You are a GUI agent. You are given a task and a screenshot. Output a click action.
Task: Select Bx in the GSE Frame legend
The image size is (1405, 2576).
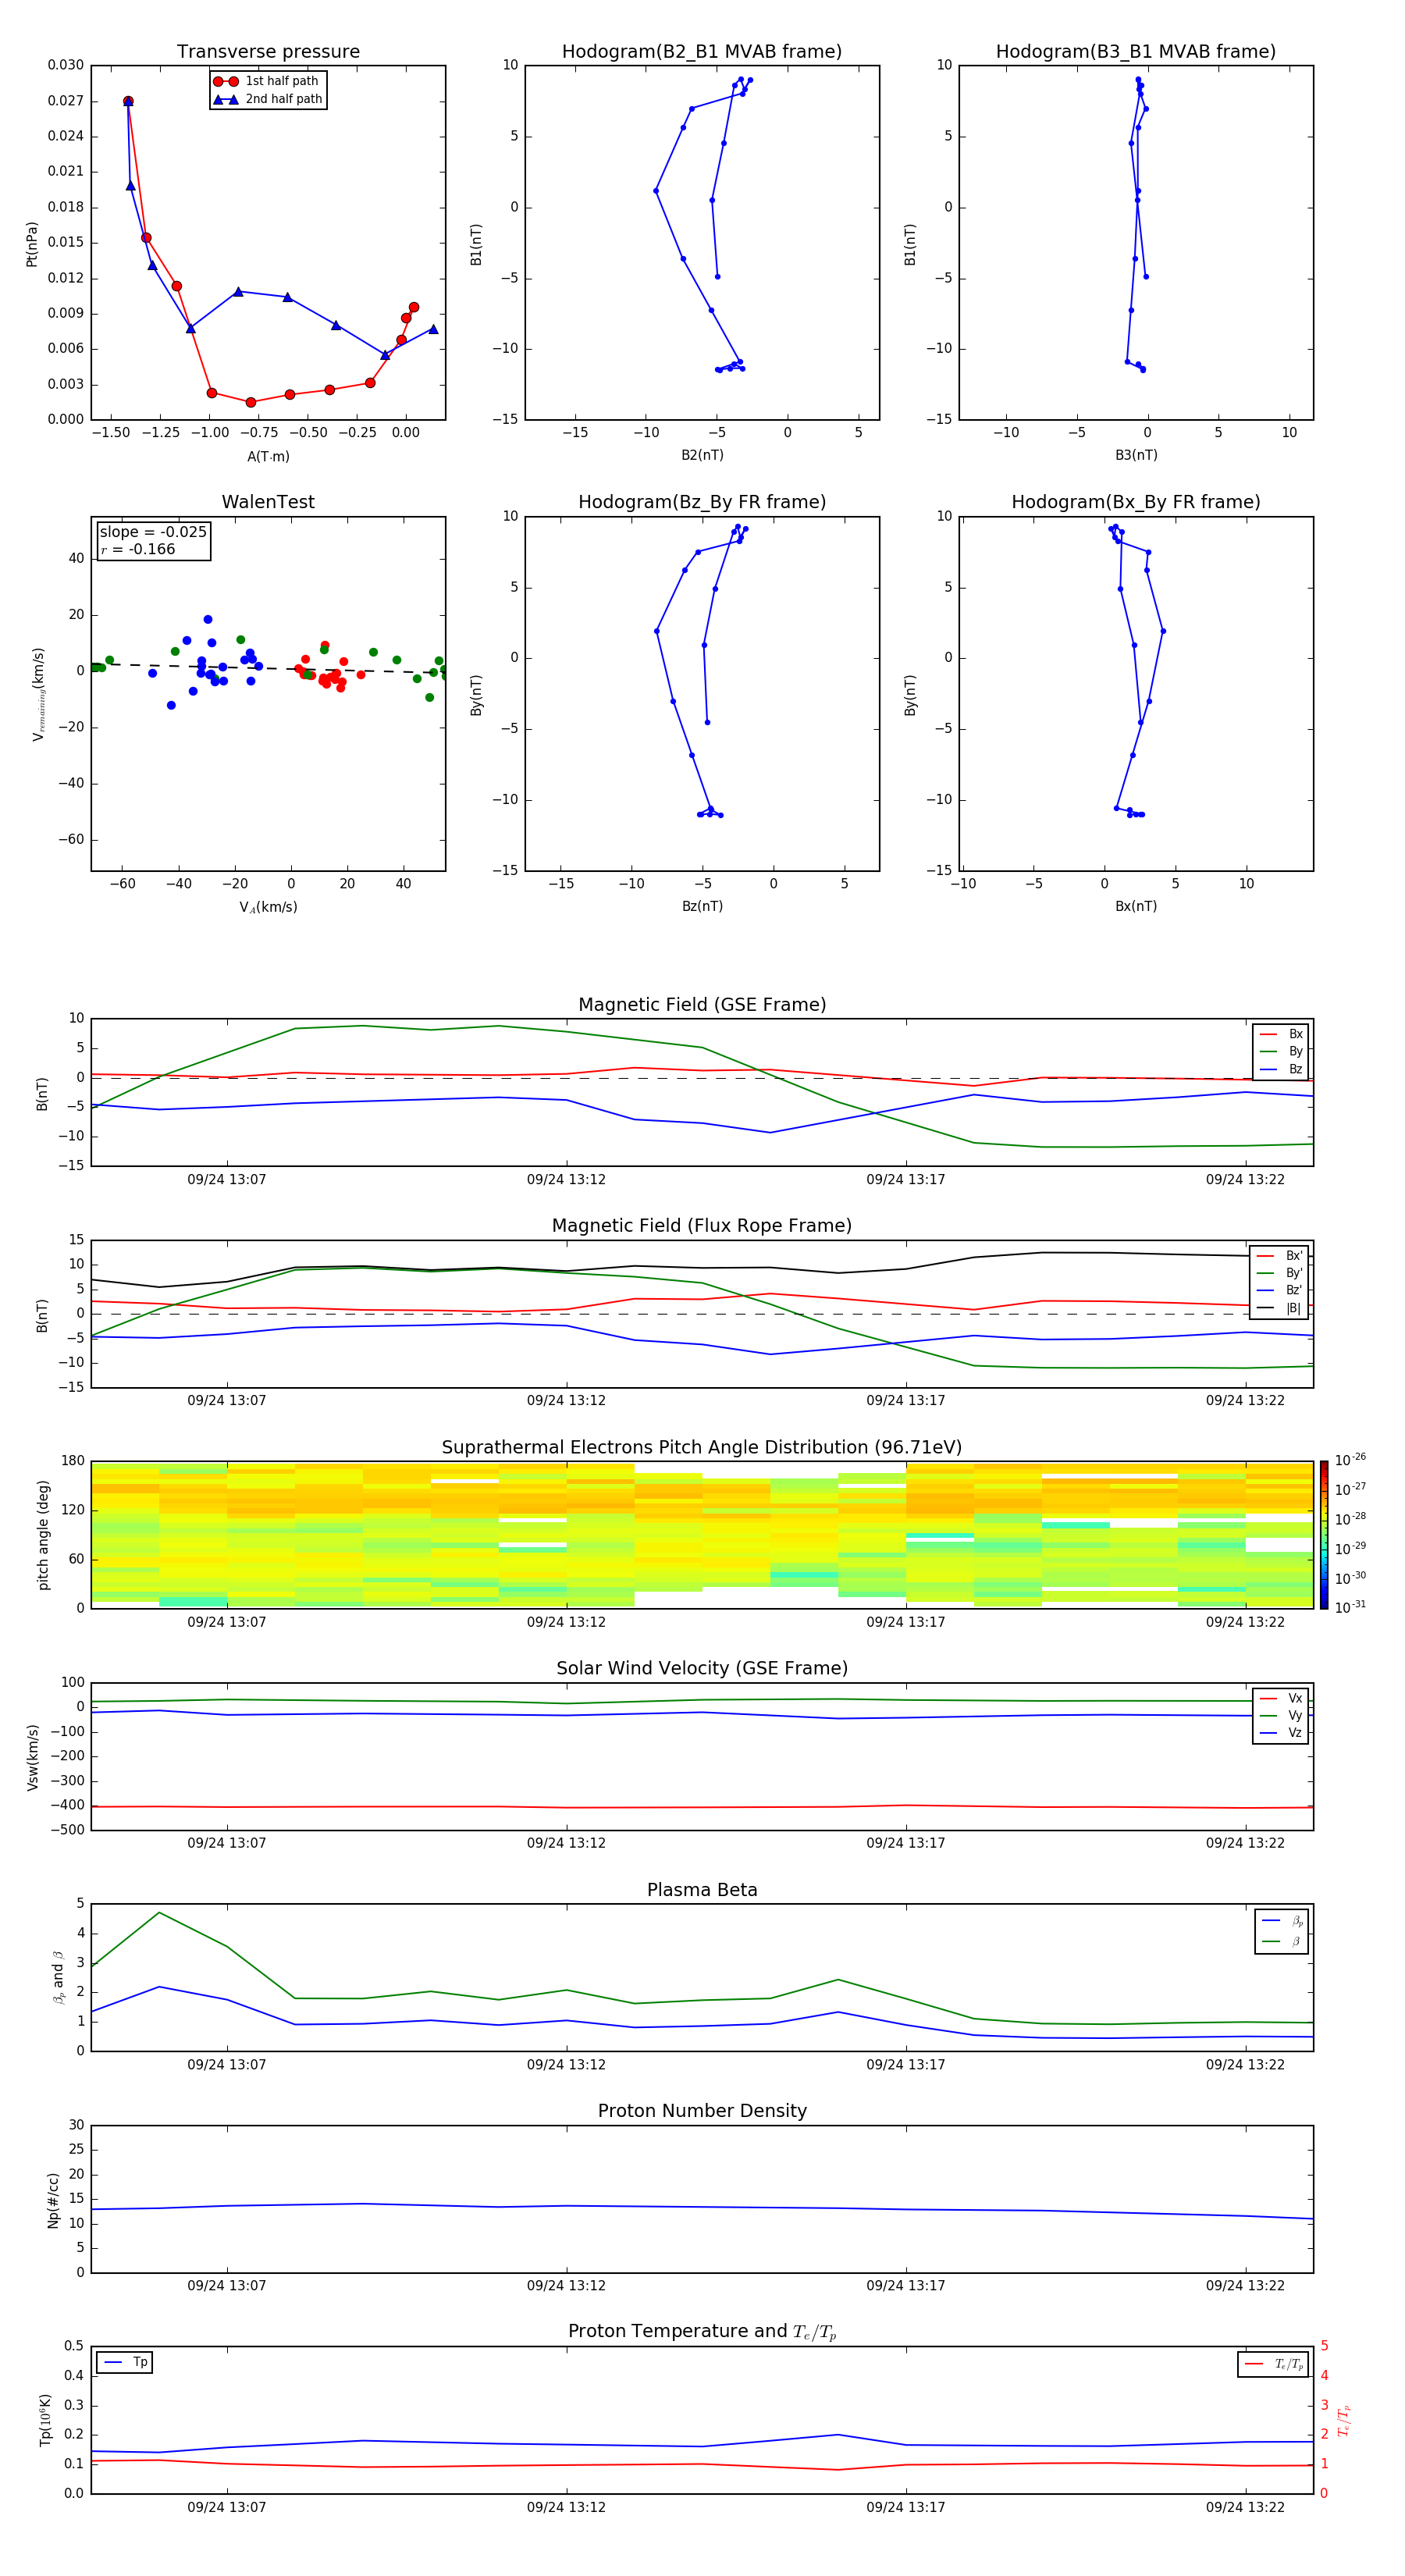1281,1034
